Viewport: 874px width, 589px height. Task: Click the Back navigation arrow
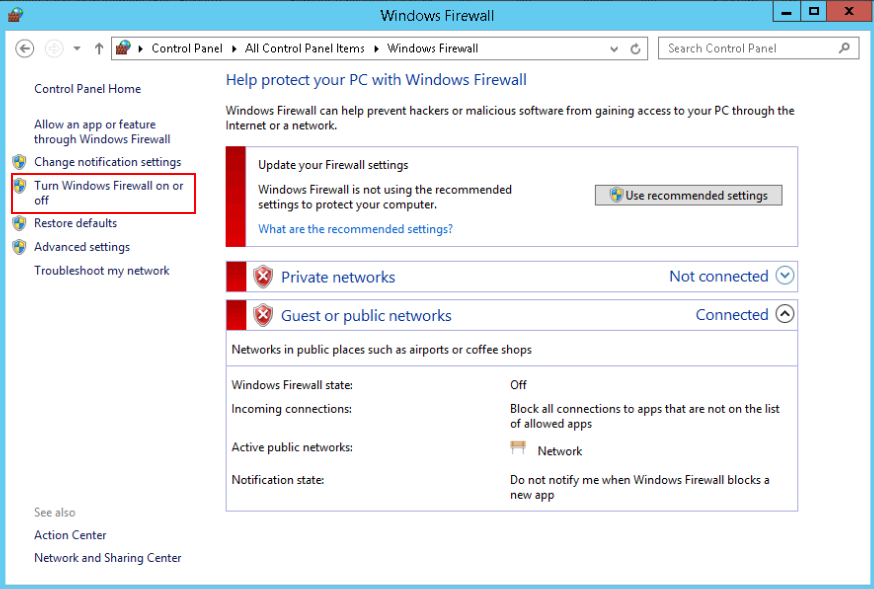tap(24, 48)
